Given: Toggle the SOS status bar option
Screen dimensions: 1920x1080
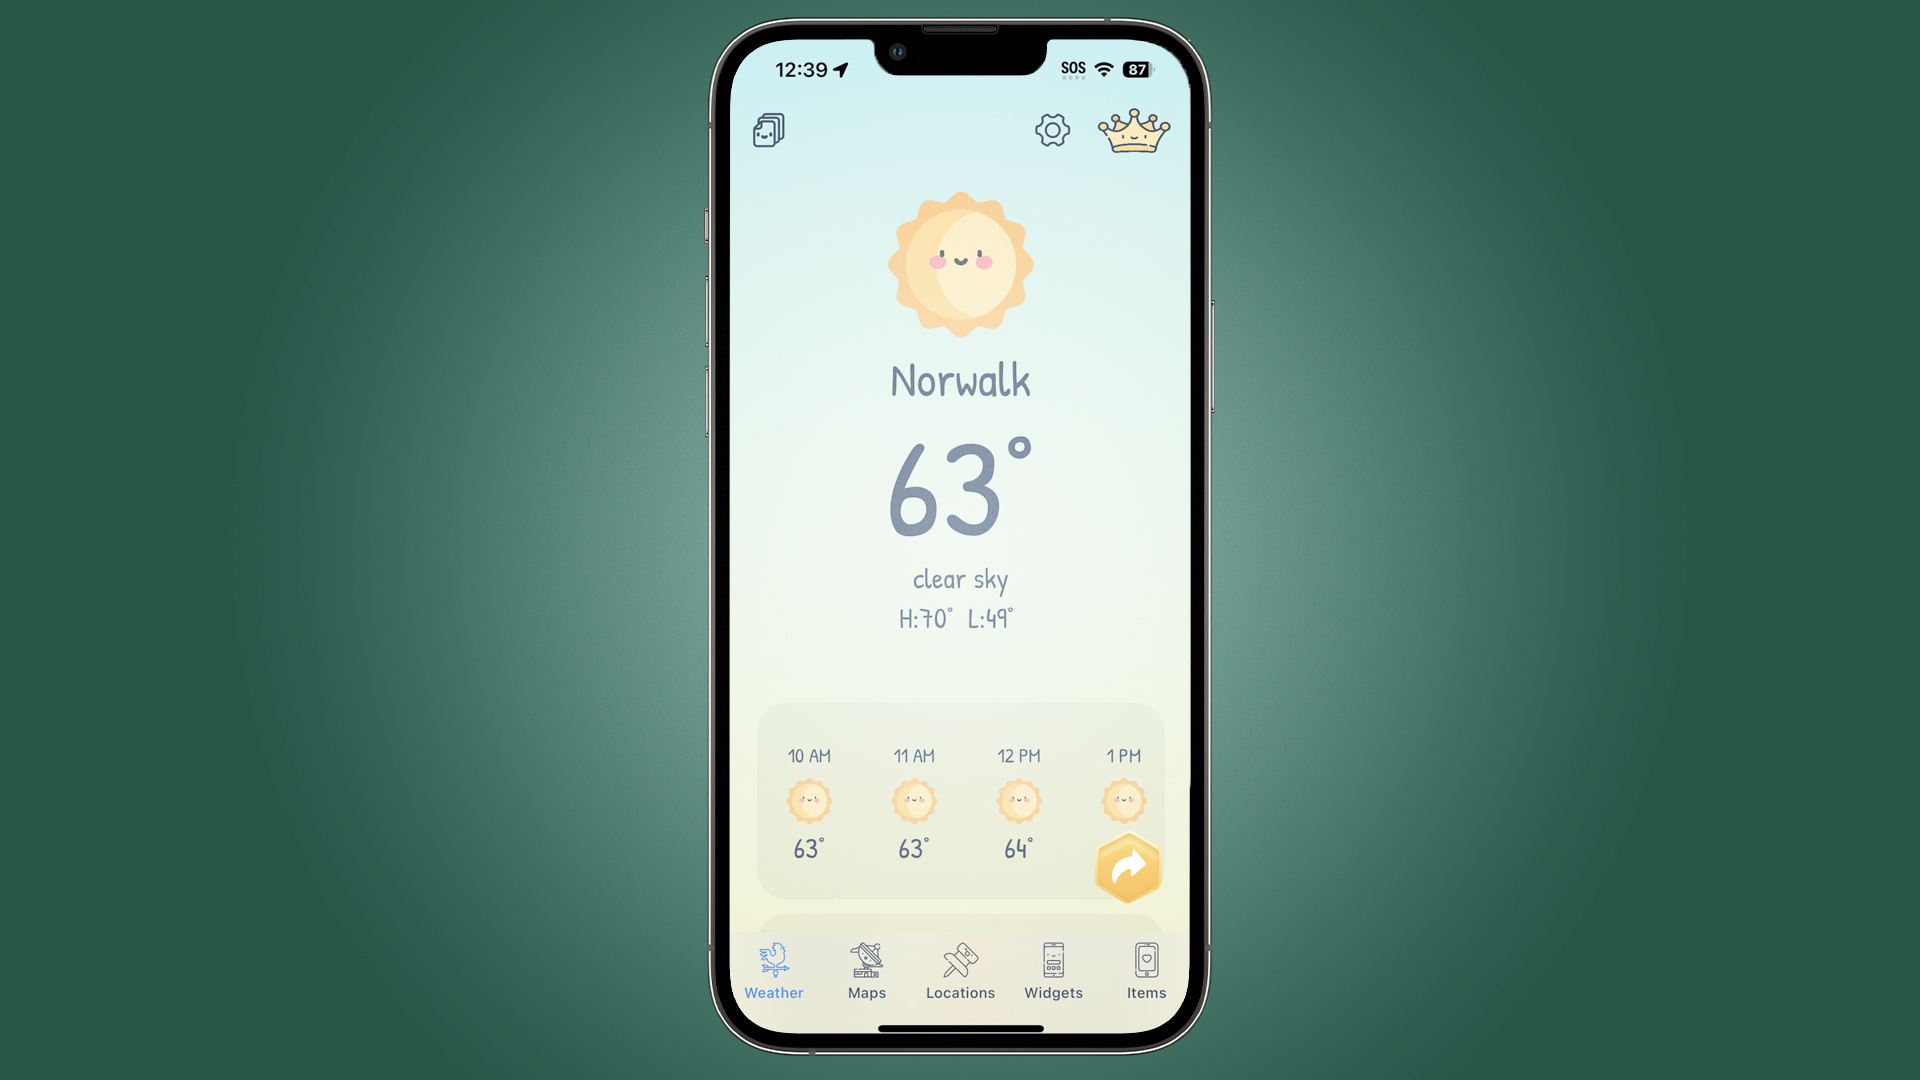Looking at the screenshot, I should click(x=1072, y=67).
